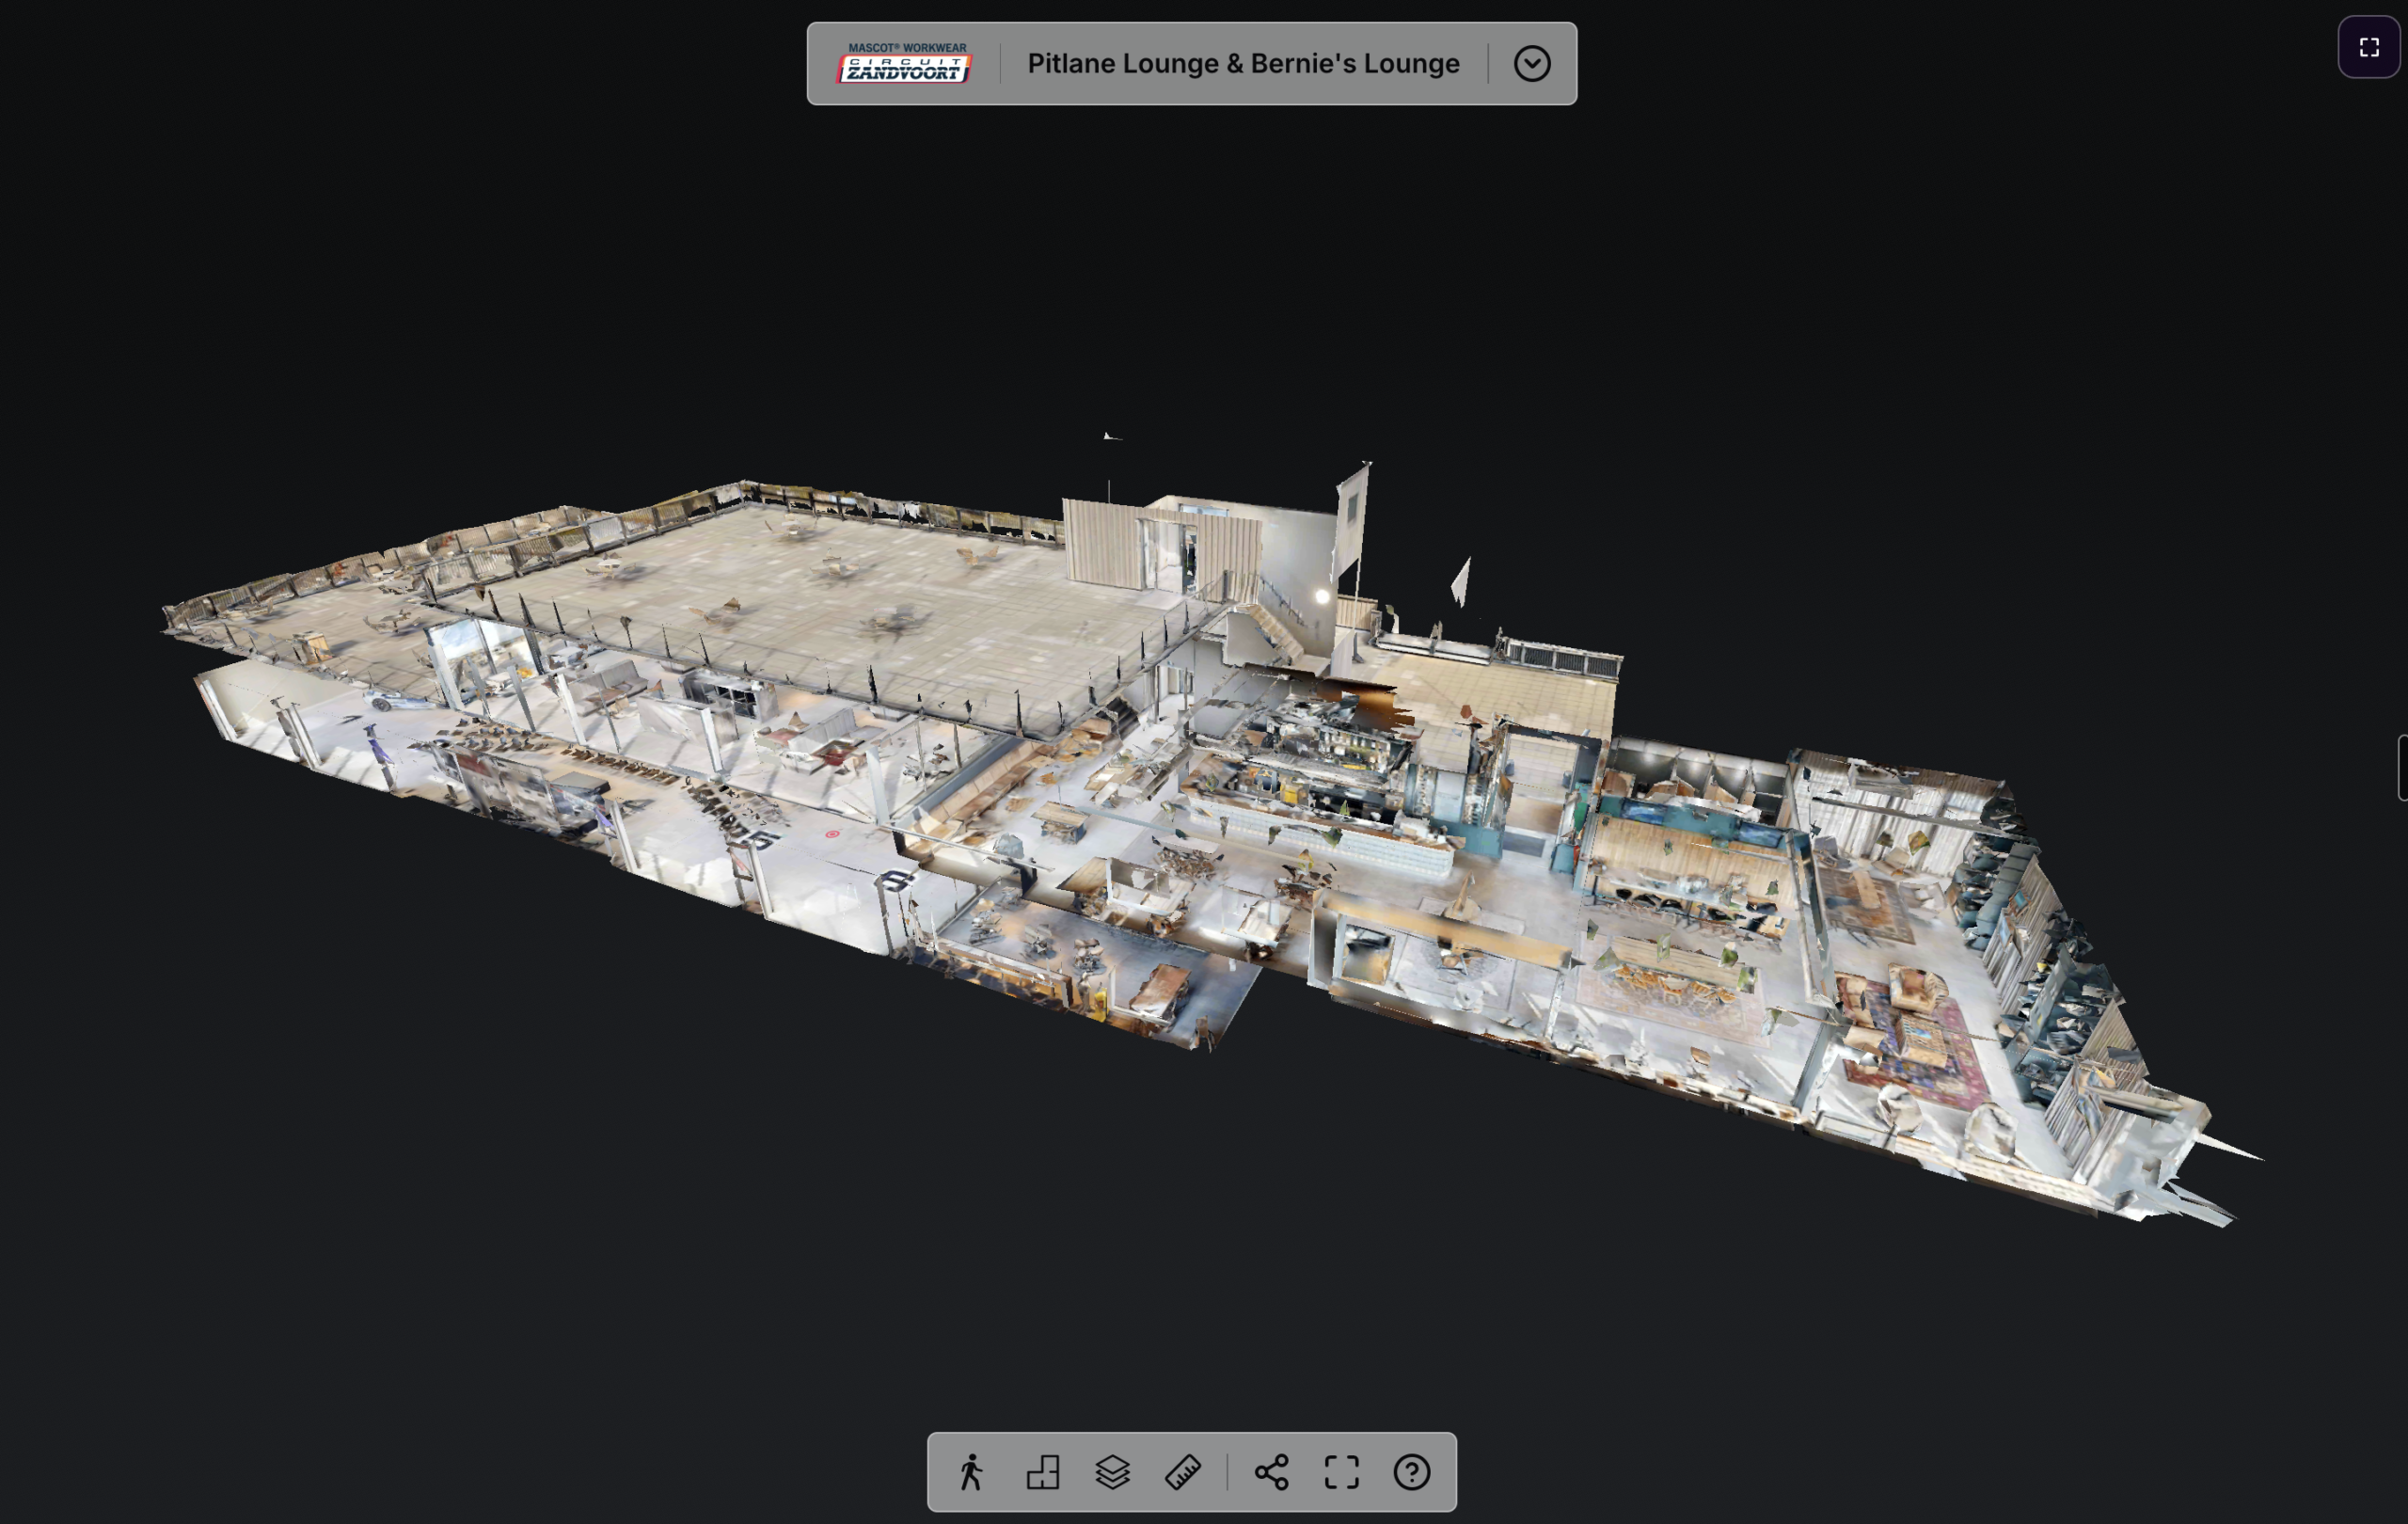Image resolution: width=2408 pixels, height=1524 pixels.
Task: Open the share options icon
Action: pos(1272,1472)
